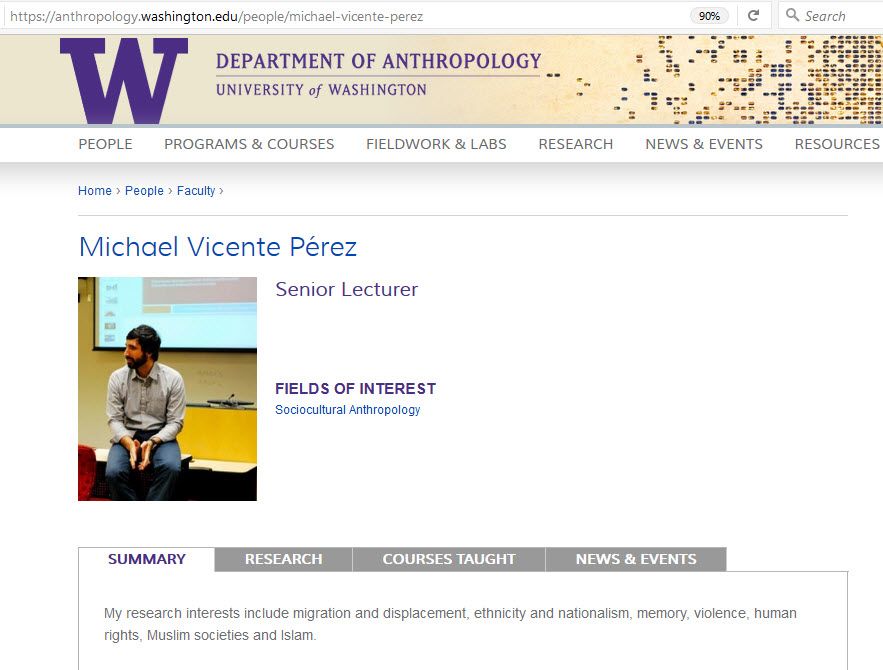Switch to the RESEARCH profile tab
The image size is (883, 670).
click(282, 559)
